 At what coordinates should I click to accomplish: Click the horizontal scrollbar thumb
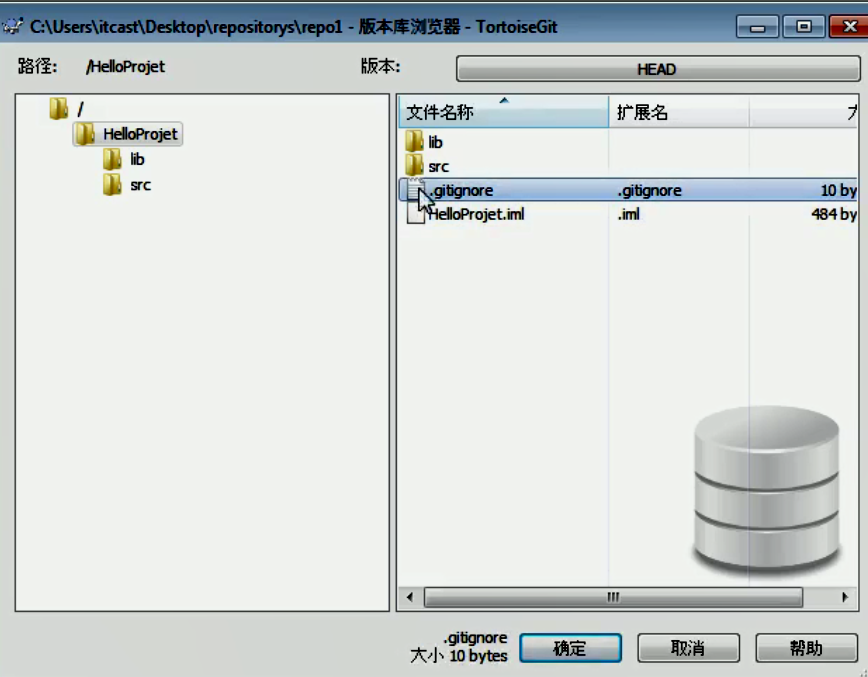(613, 597)
